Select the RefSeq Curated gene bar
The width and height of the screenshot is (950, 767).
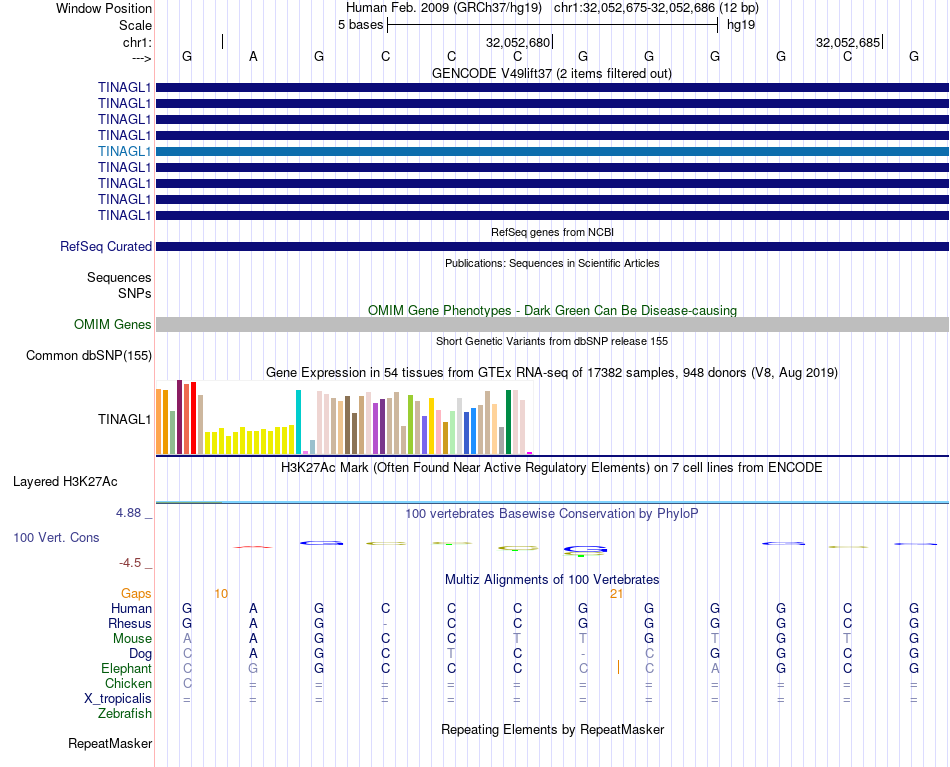click(x=552, y=247)
